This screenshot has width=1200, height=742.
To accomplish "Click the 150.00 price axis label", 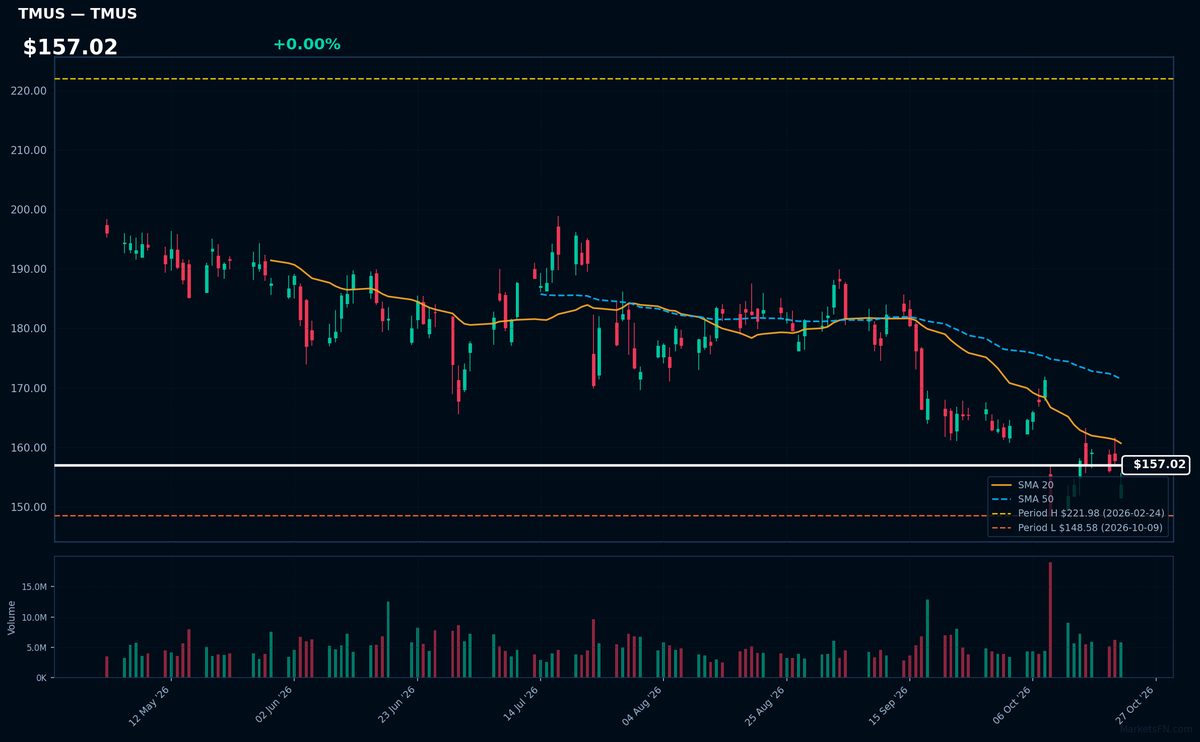I will click(x=29, y=508).
